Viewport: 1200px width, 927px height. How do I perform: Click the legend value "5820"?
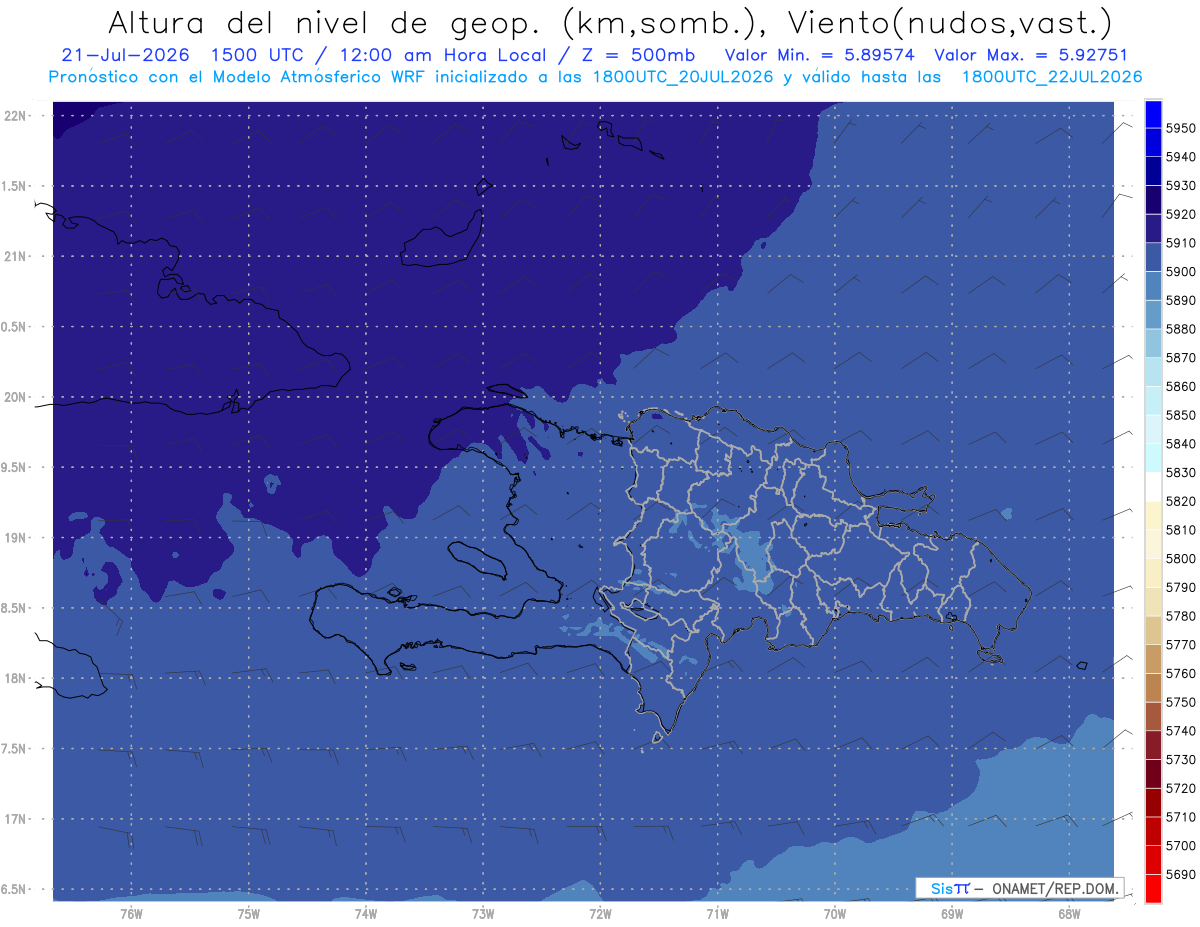(x=1180, y=501)
